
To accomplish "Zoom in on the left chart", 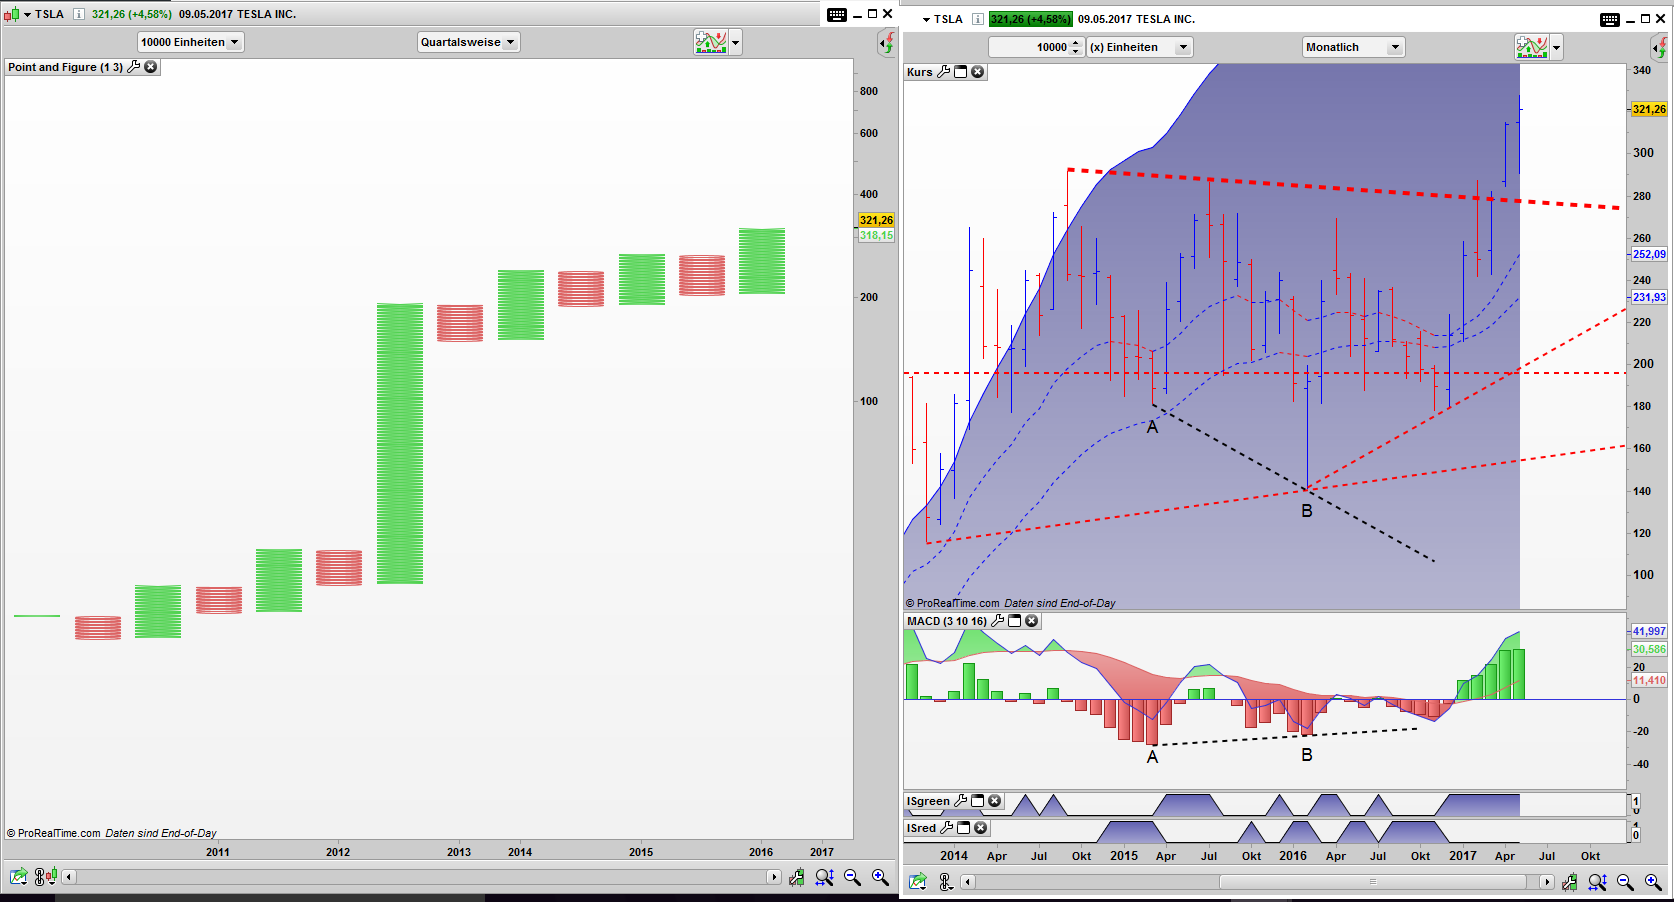I will click(x=880, y=877).
